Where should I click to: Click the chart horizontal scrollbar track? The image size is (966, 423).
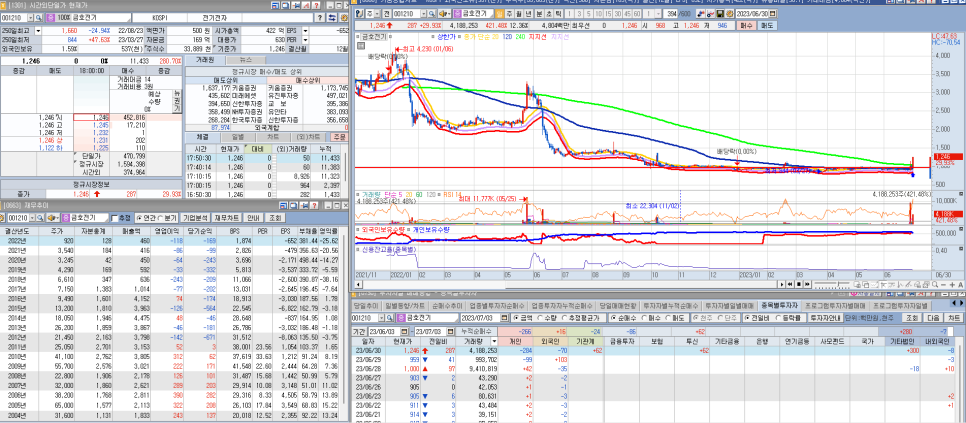pos(570,284)
